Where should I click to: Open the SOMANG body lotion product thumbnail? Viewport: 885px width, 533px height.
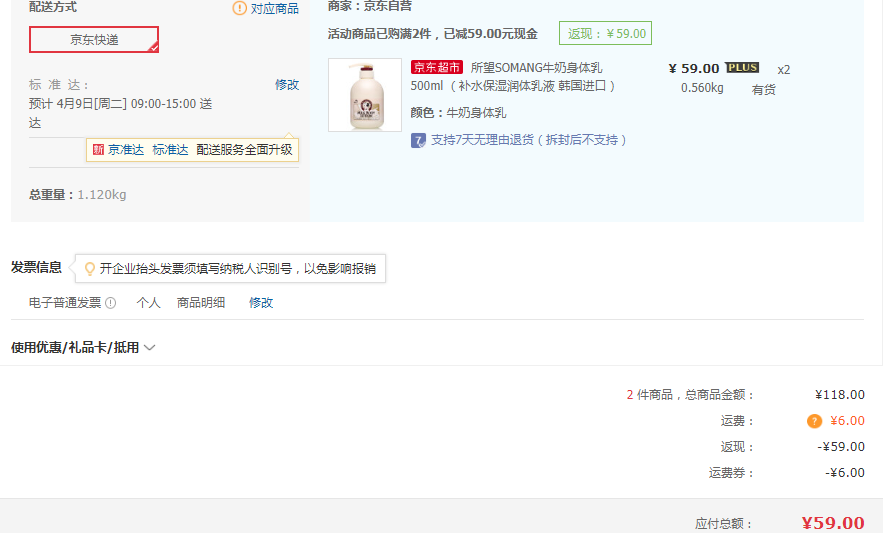pyautogui.click(x=365, y=95)
